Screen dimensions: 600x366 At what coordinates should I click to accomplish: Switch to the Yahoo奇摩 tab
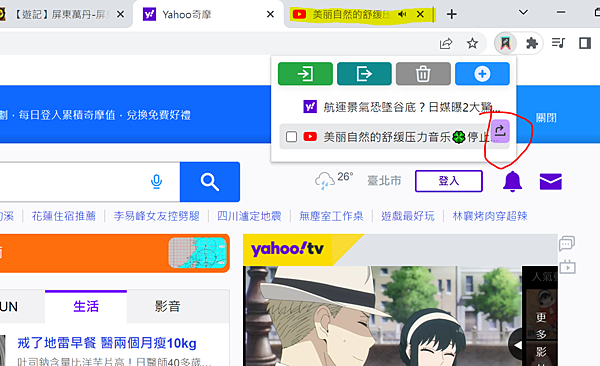[x=209, y=14]
